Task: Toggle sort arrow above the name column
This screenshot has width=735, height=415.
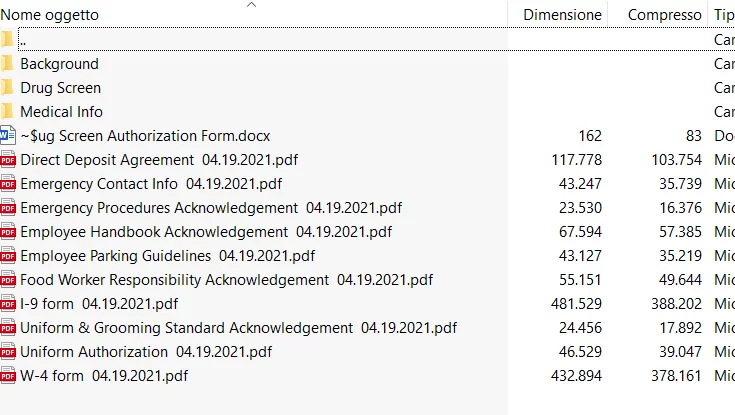Action: tap(252, 5)
